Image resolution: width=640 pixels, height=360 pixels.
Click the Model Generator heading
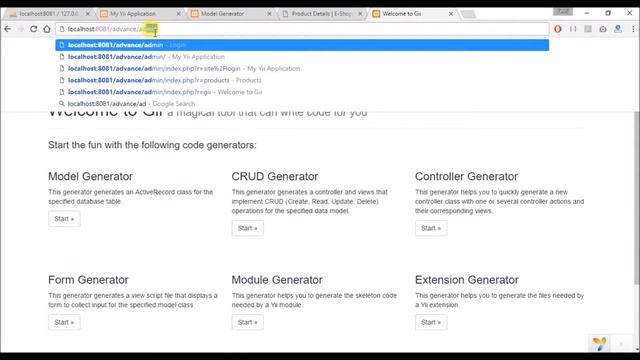(x=90, y=176)
